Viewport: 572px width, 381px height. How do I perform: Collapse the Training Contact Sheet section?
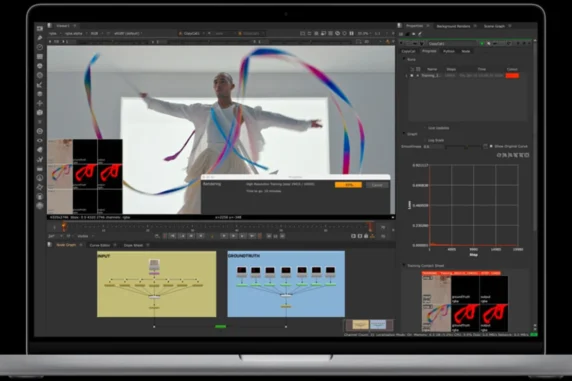[x=404, y=266]
